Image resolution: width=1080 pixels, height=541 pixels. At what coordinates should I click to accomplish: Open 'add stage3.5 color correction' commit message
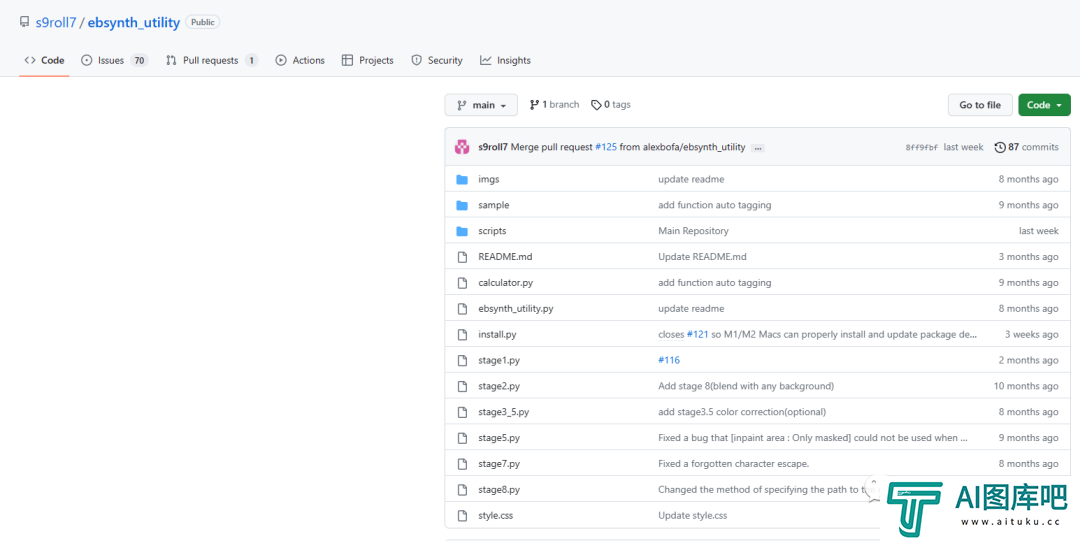click(x=742, y=412)
